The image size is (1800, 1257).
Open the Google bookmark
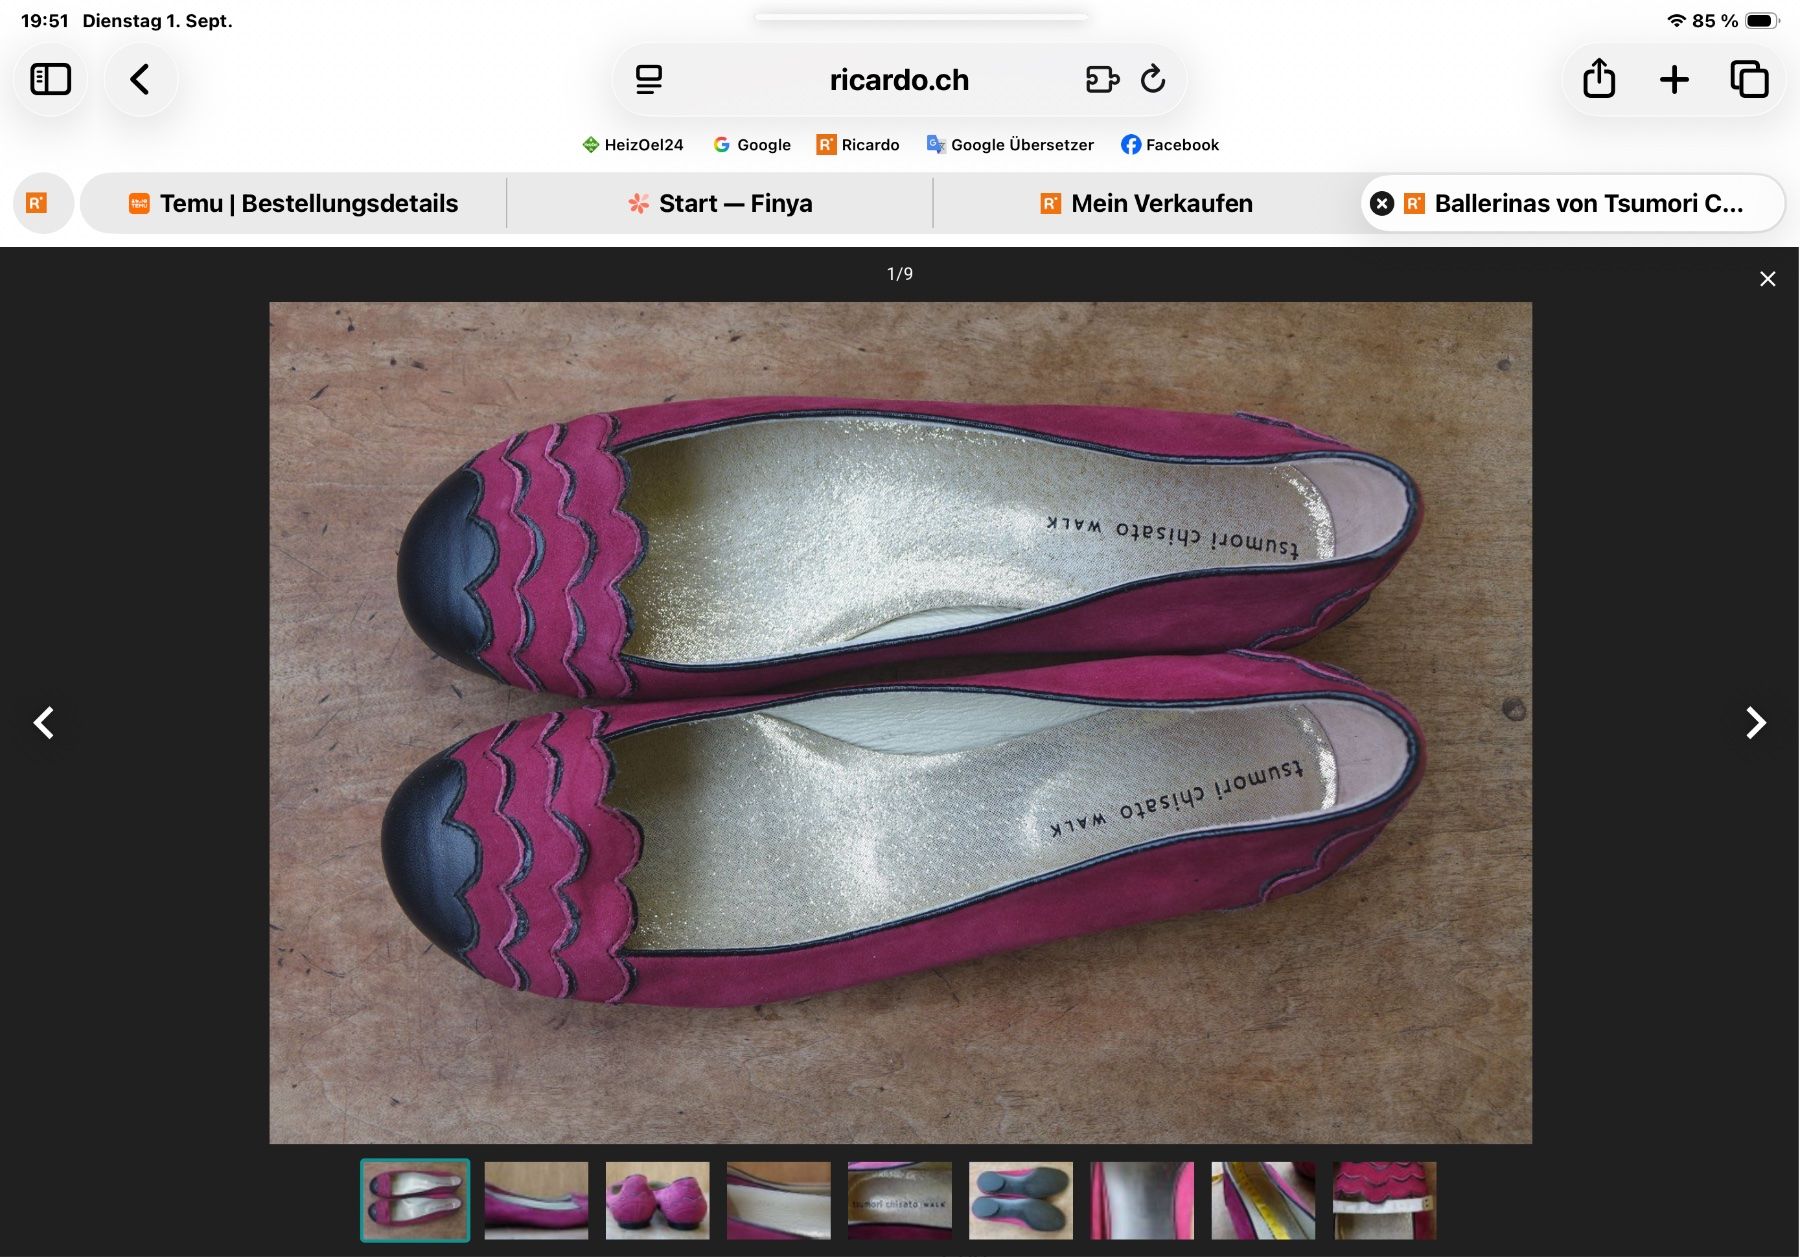(x=752, y=145)
